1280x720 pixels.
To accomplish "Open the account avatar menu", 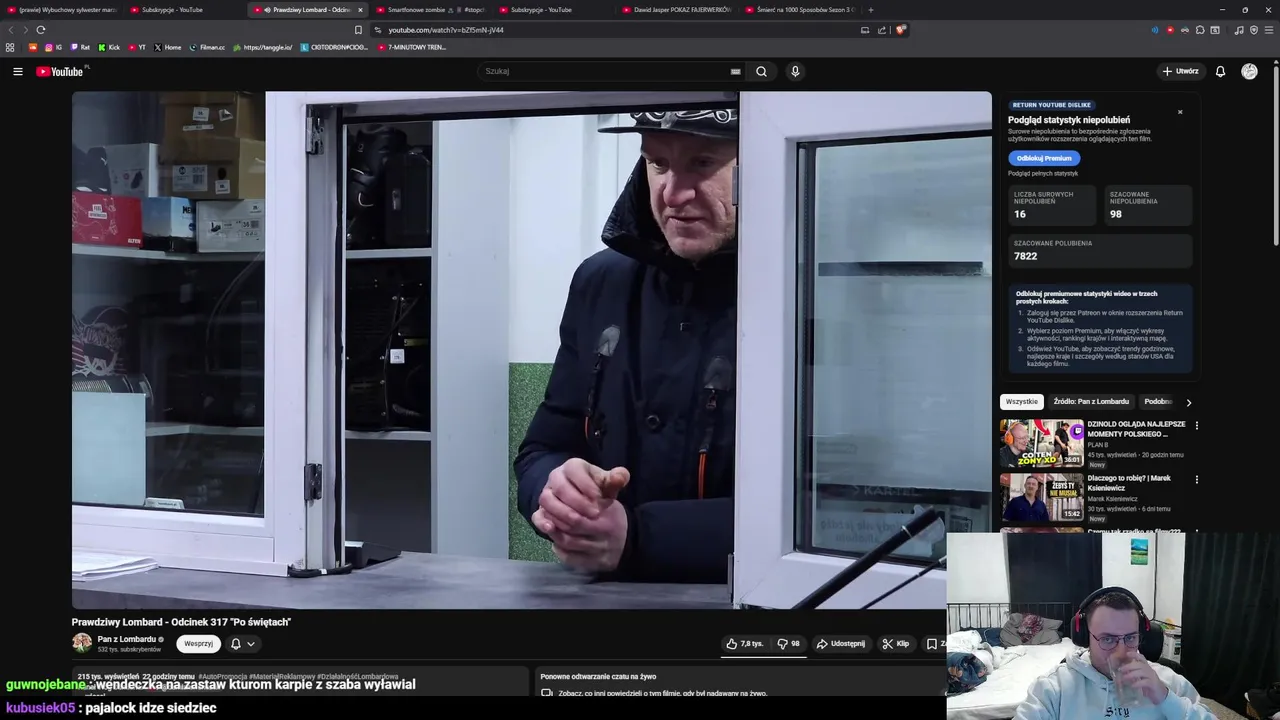I will [x=1249, y=71].
